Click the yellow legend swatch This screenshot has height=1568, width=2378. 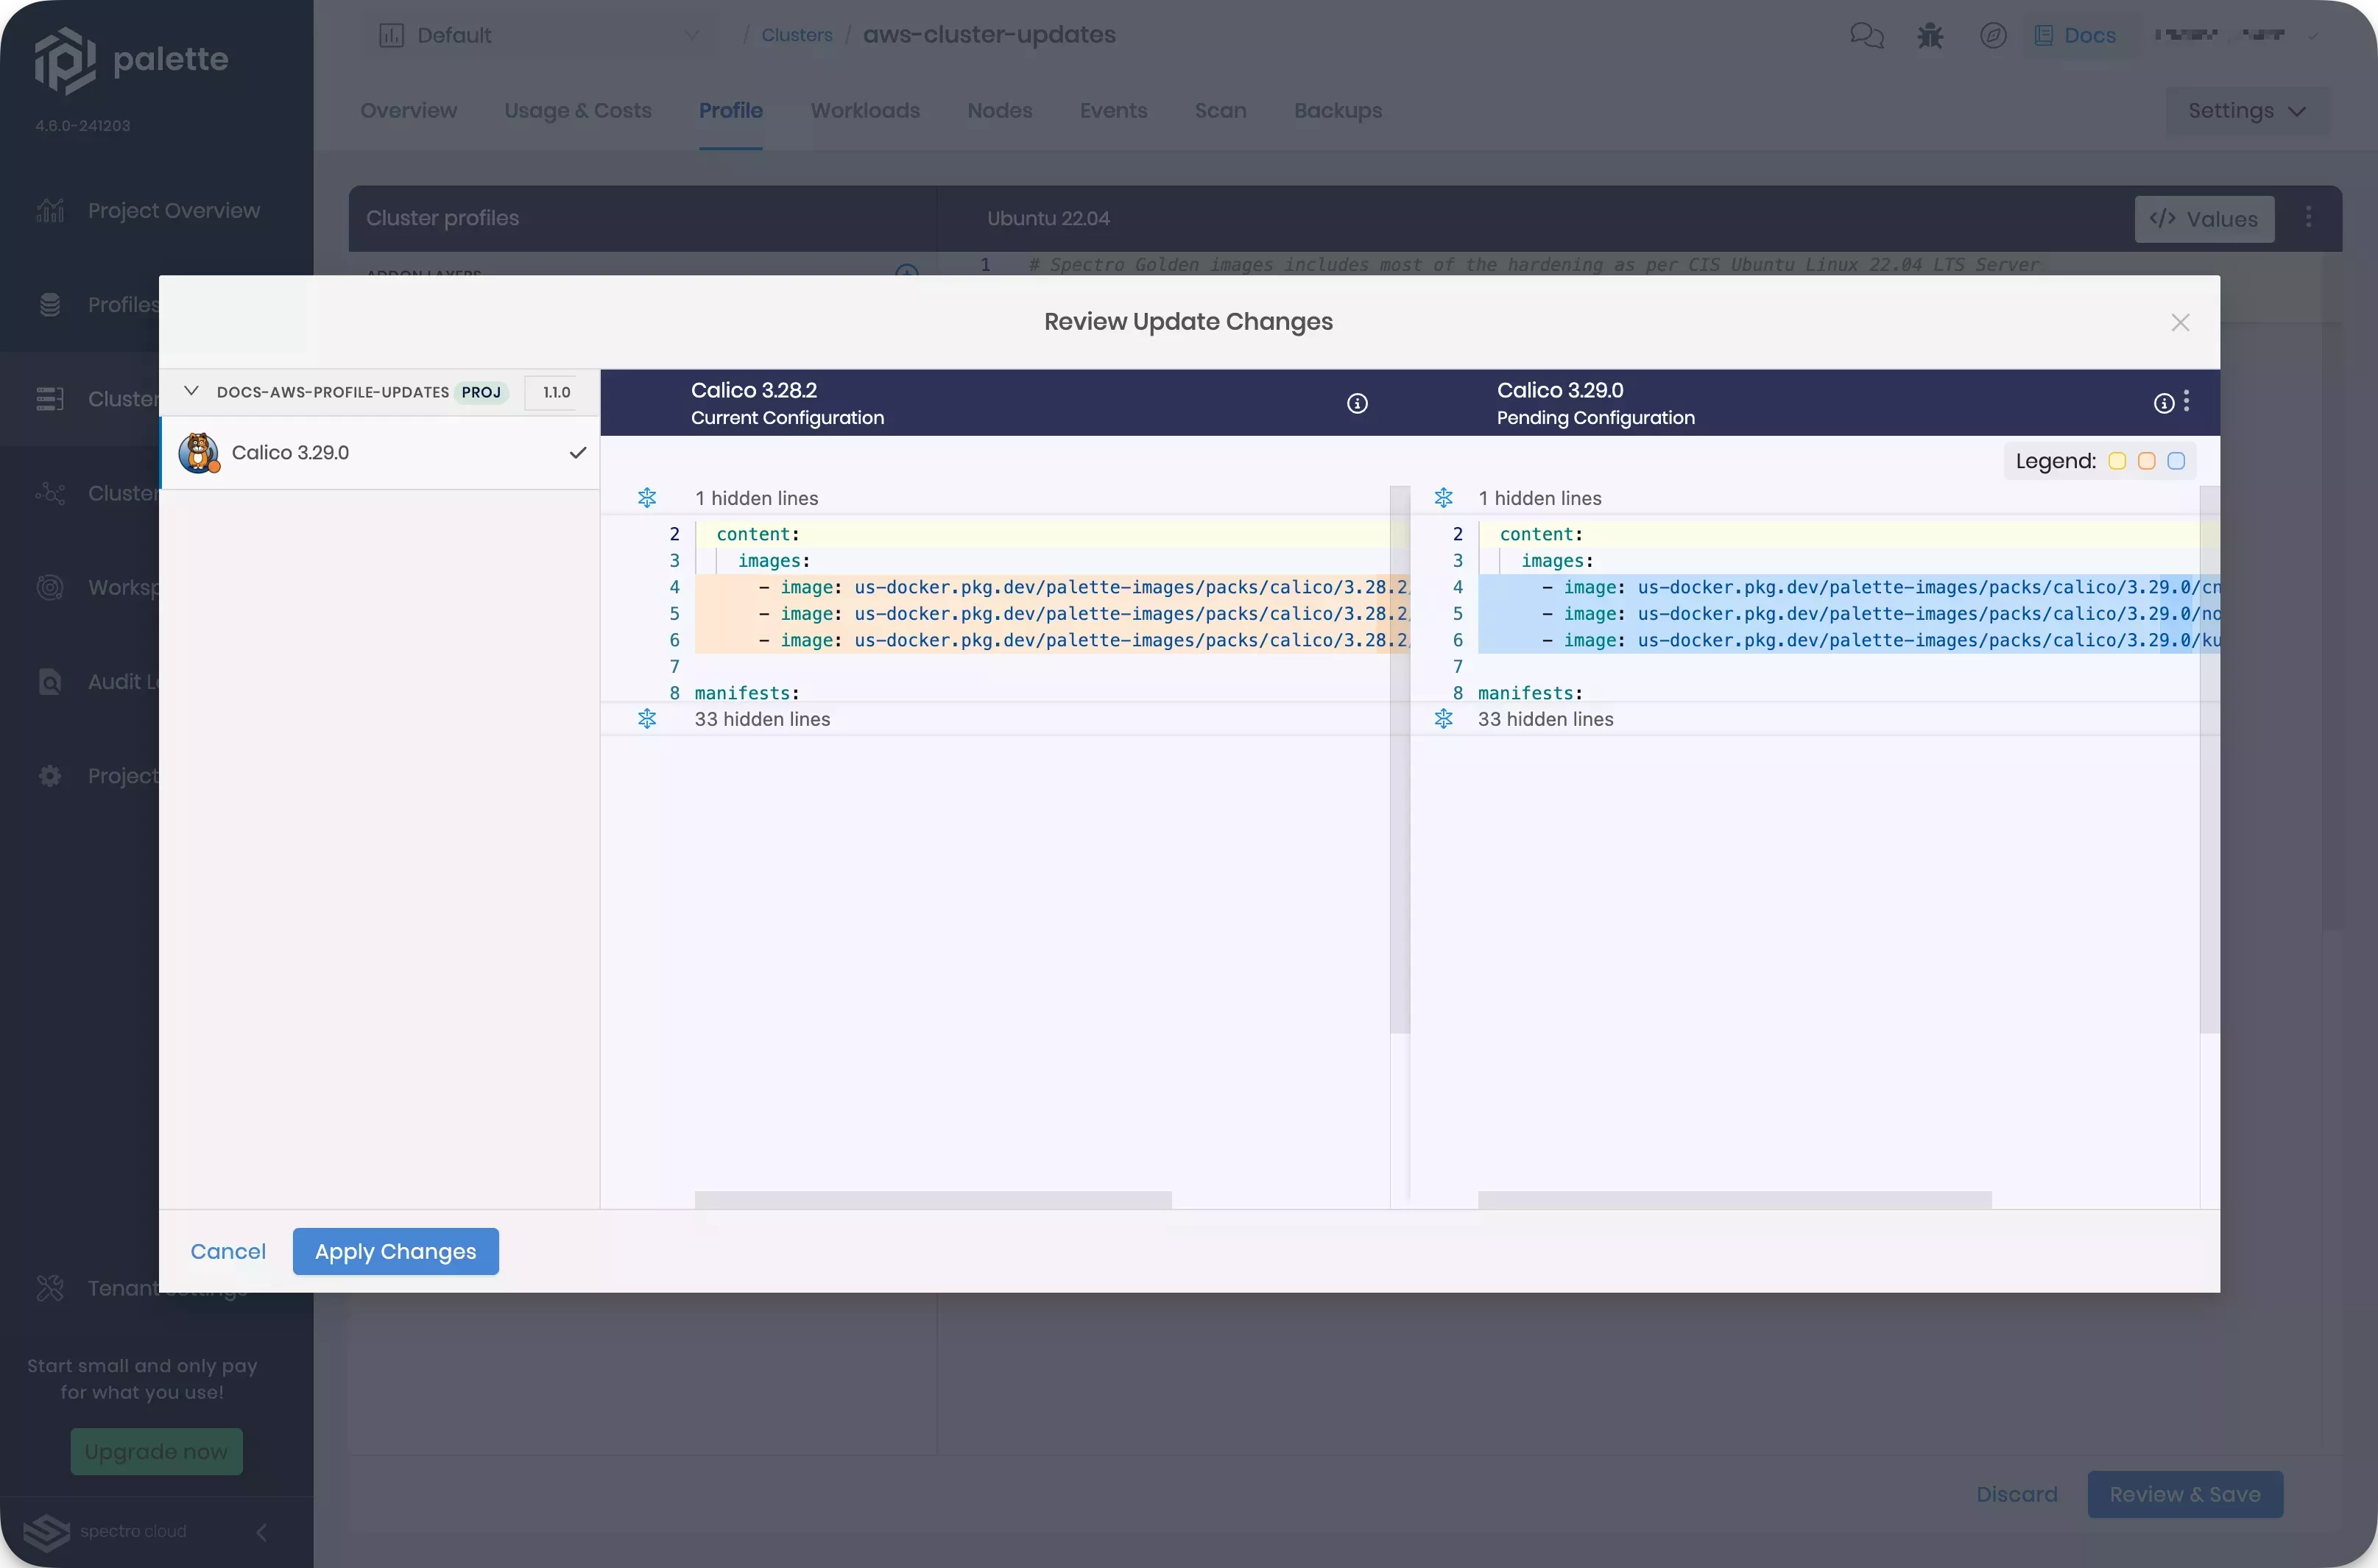(2117, 461)
